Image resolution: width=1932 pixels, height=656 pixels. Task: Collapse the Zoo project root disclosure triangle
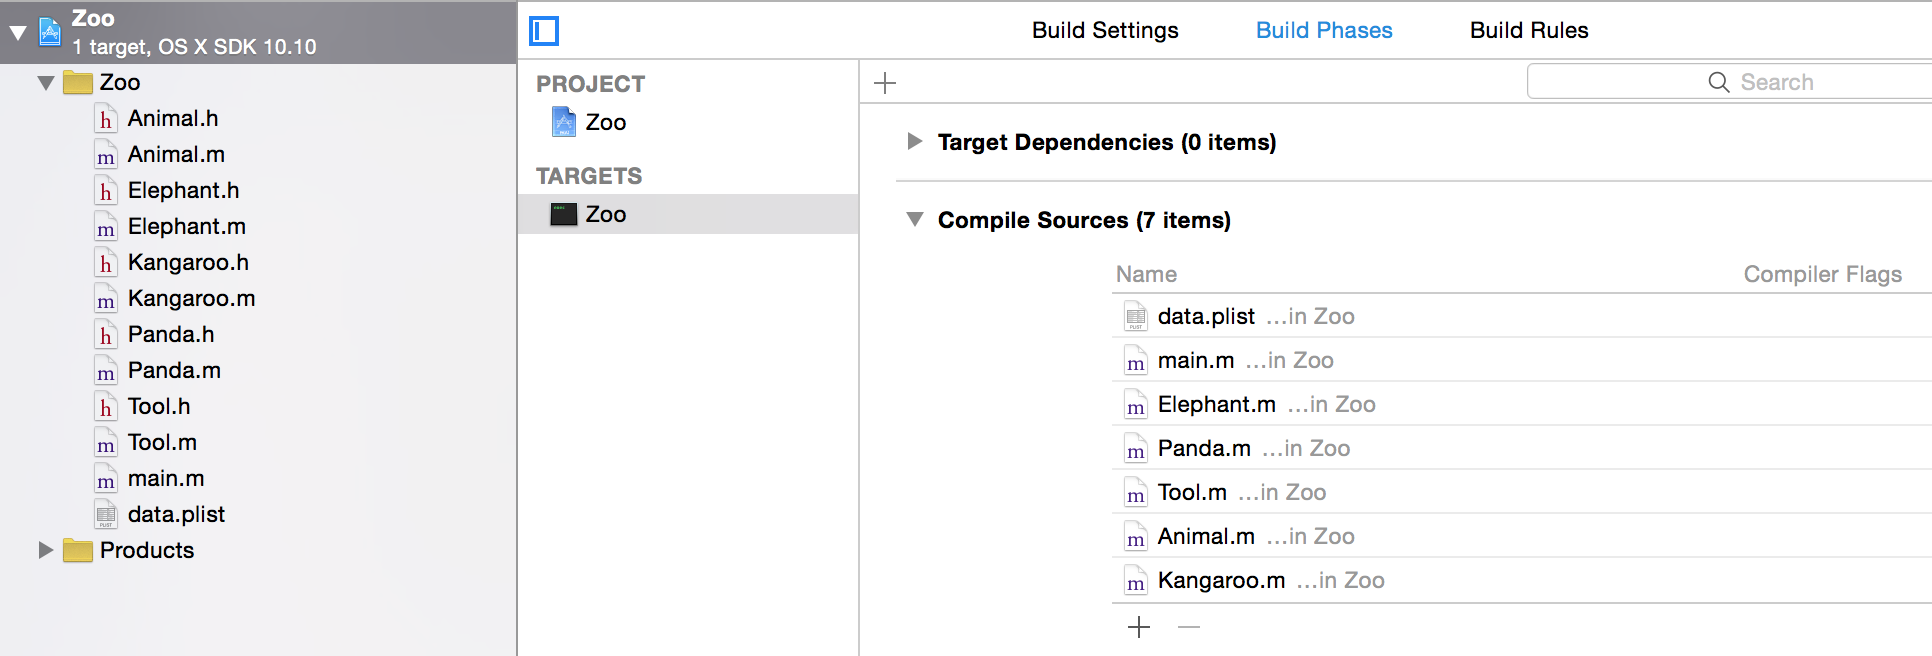18,33
